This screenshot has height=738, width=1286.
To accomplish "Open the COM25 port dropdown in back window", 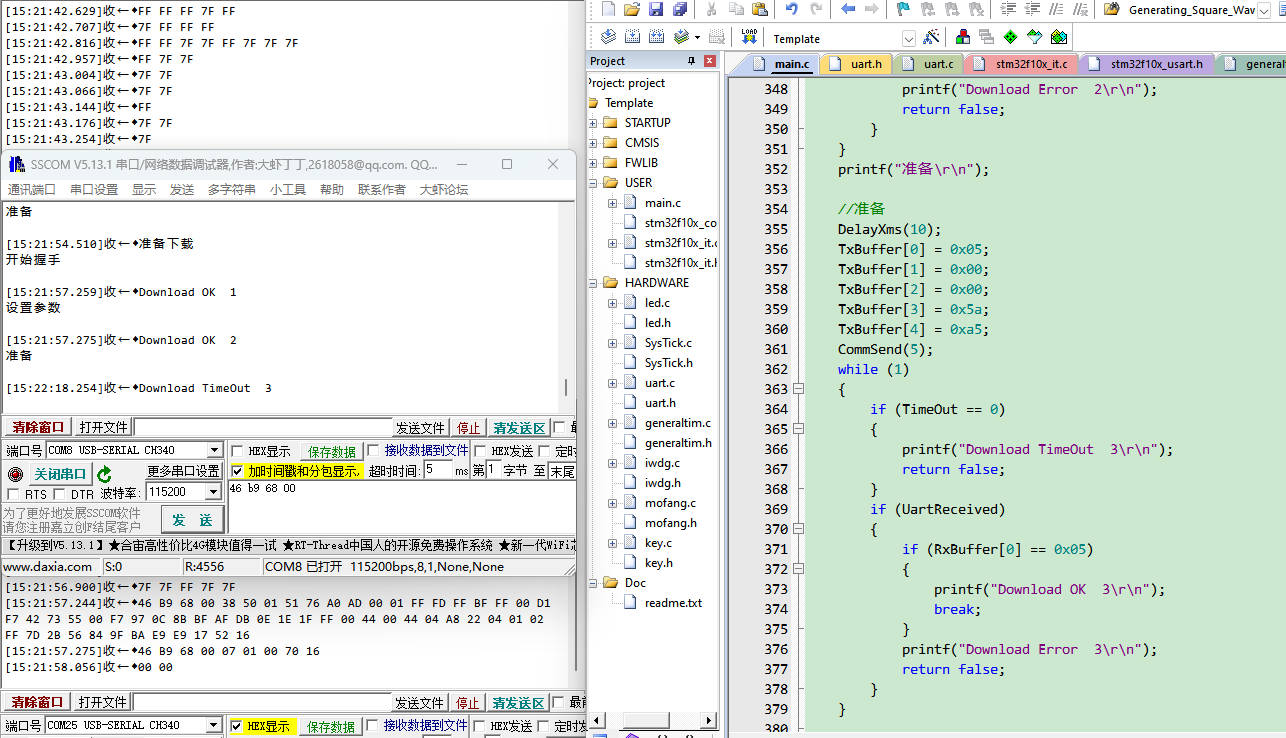I will [x=214, y=725].
